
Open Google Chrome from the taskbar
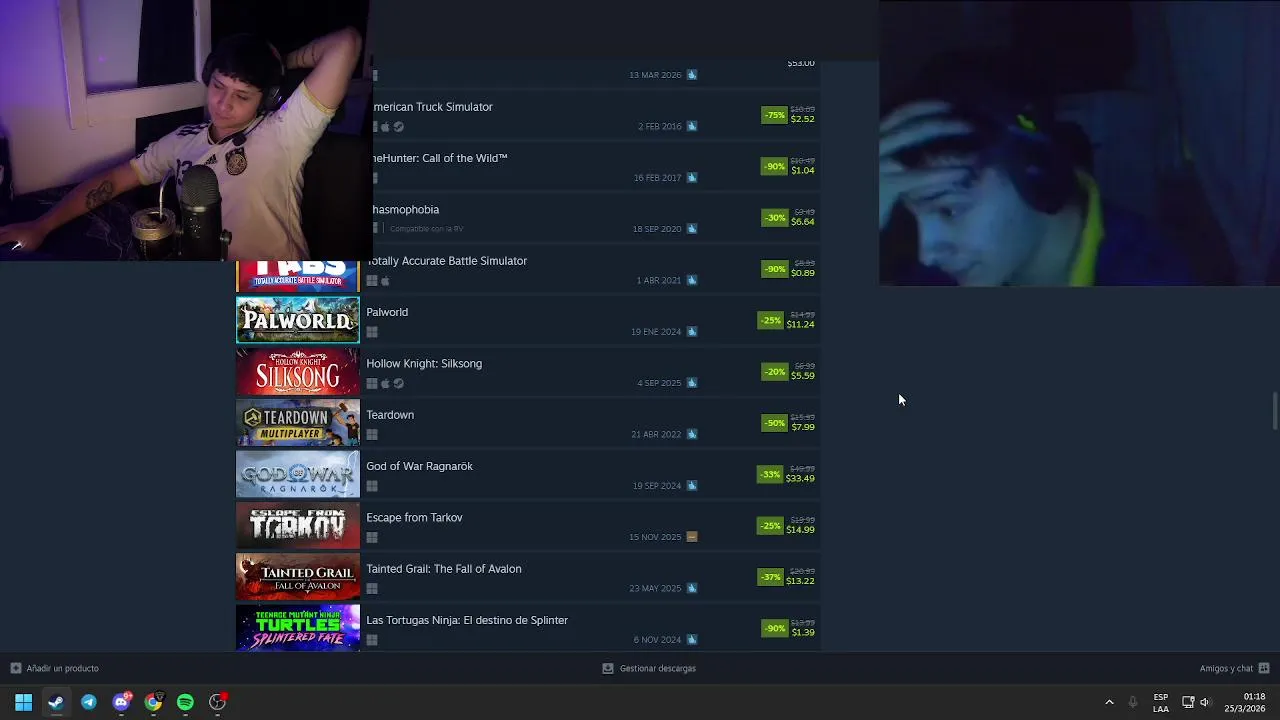point(153,702)
